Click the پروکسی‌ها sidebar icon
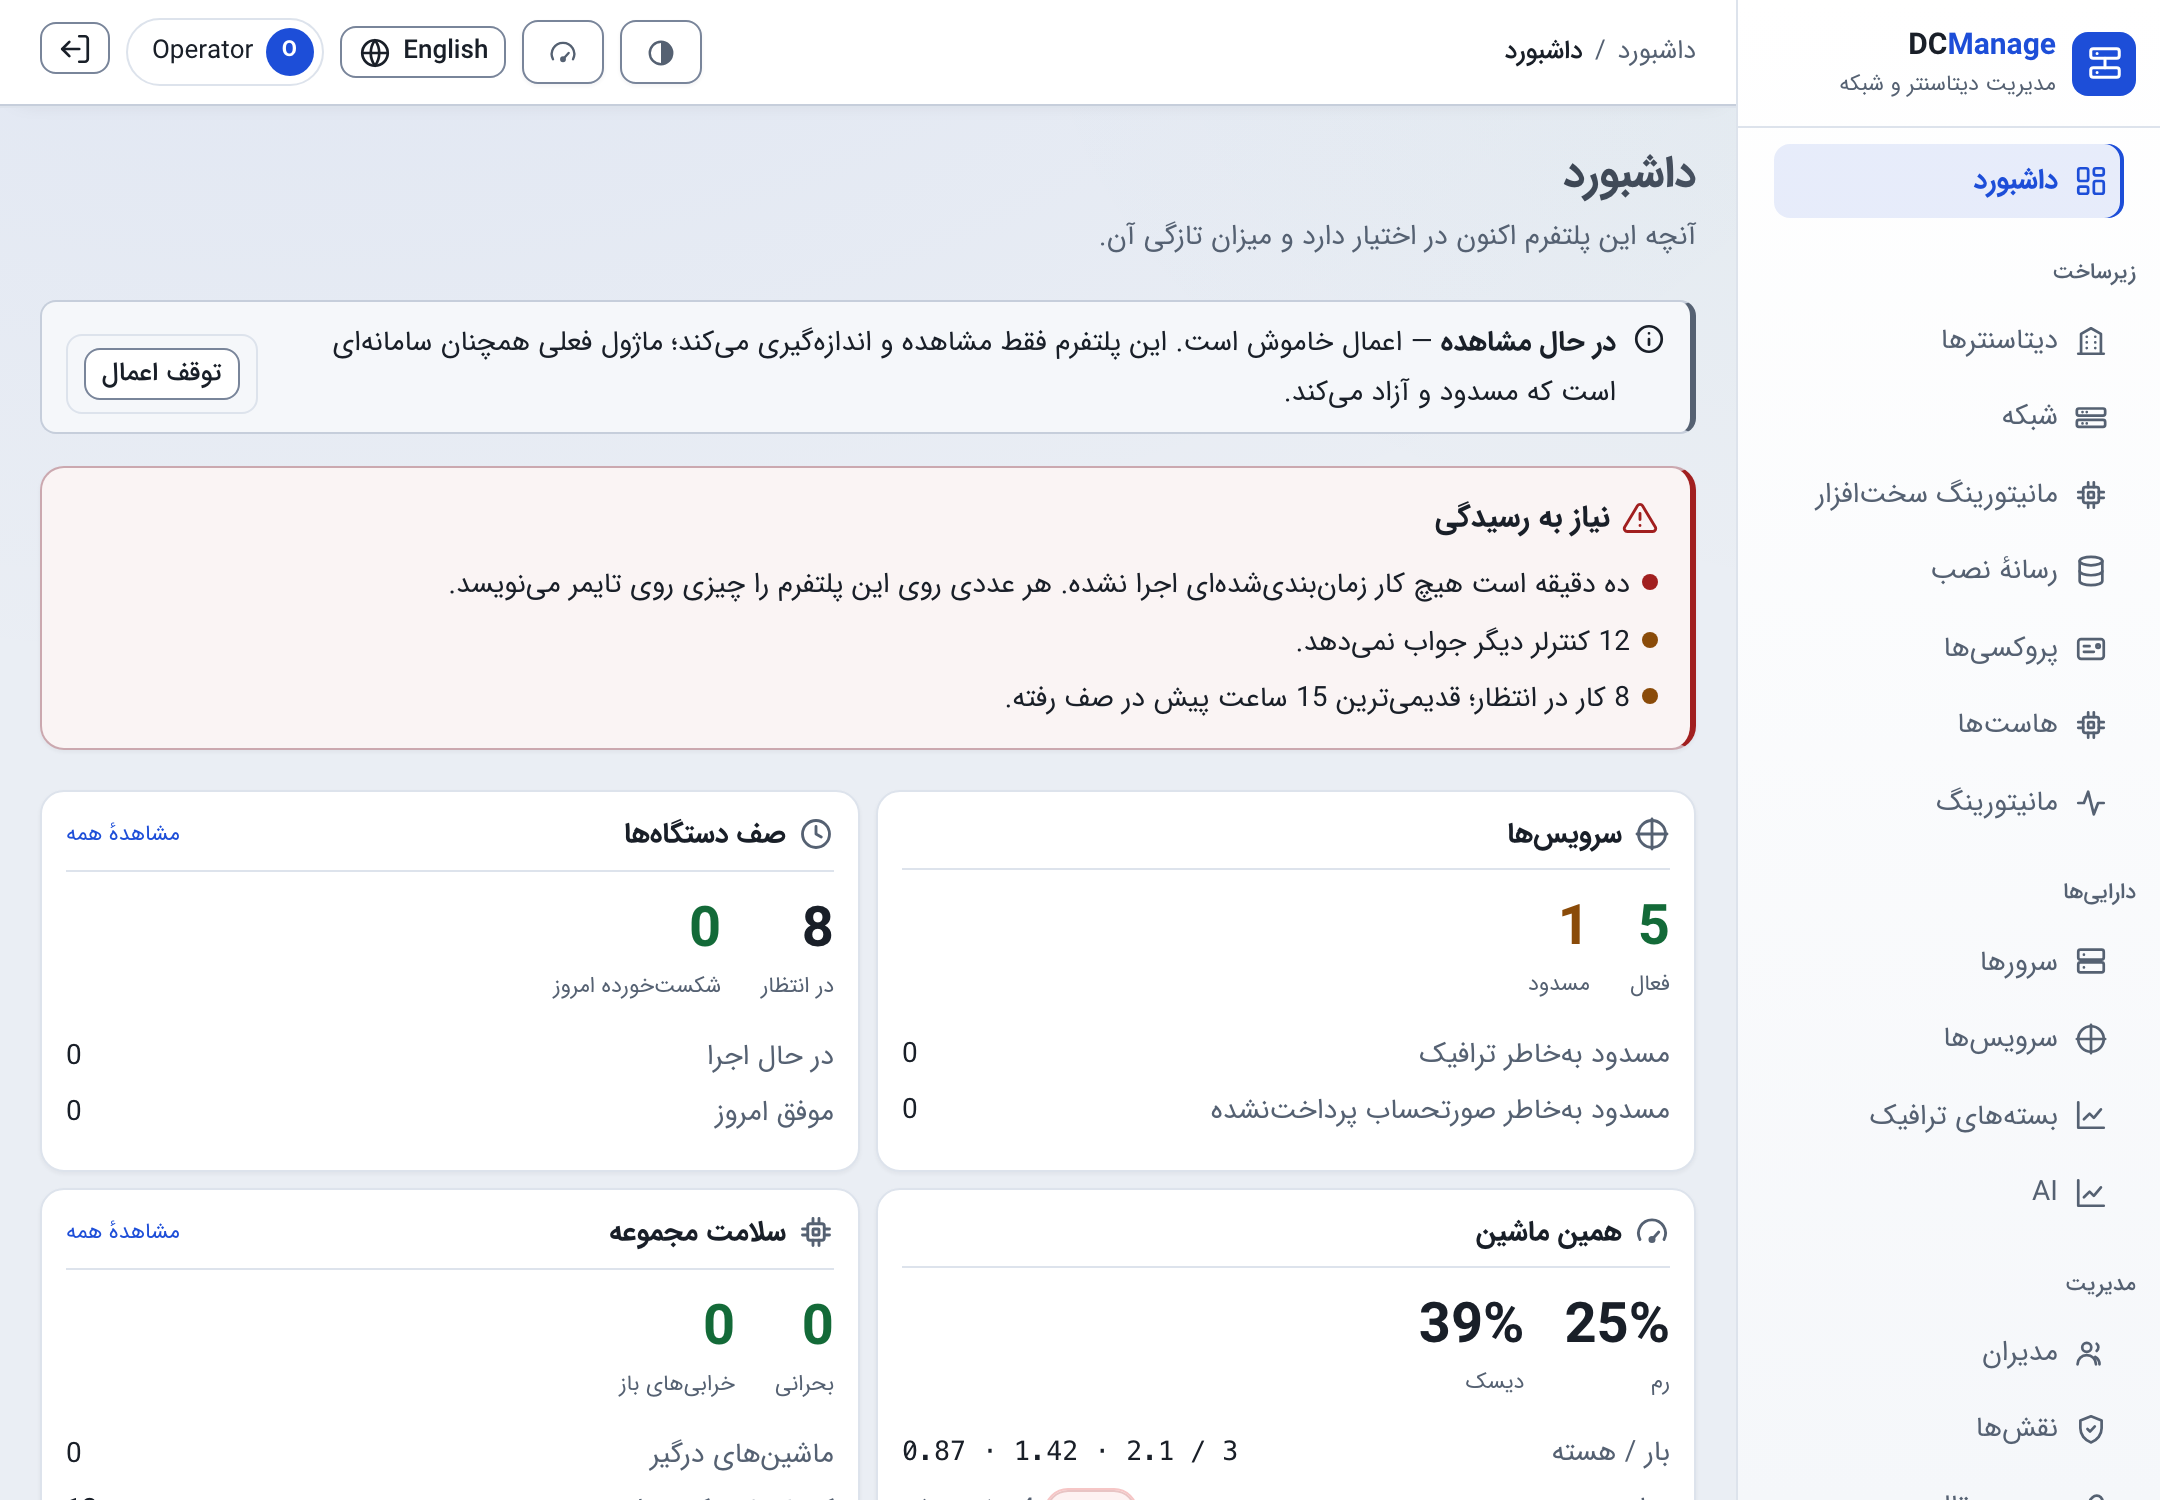 [2091, 649]
